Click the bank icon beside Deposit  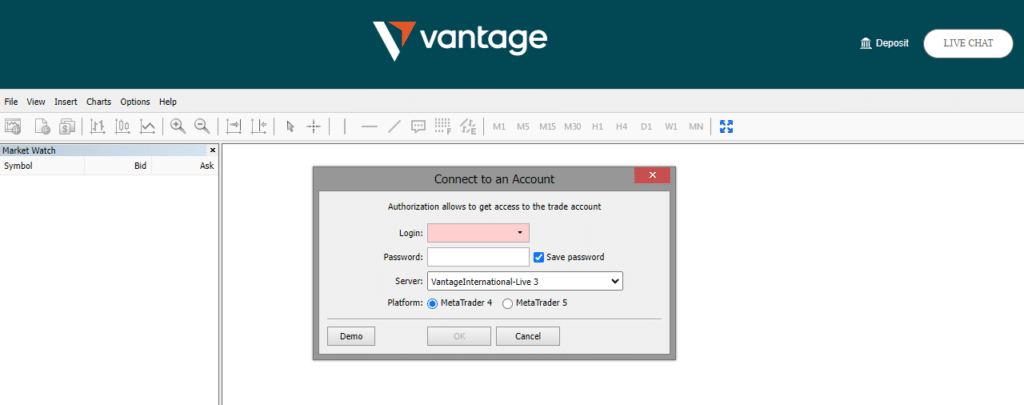click(866, 43)
